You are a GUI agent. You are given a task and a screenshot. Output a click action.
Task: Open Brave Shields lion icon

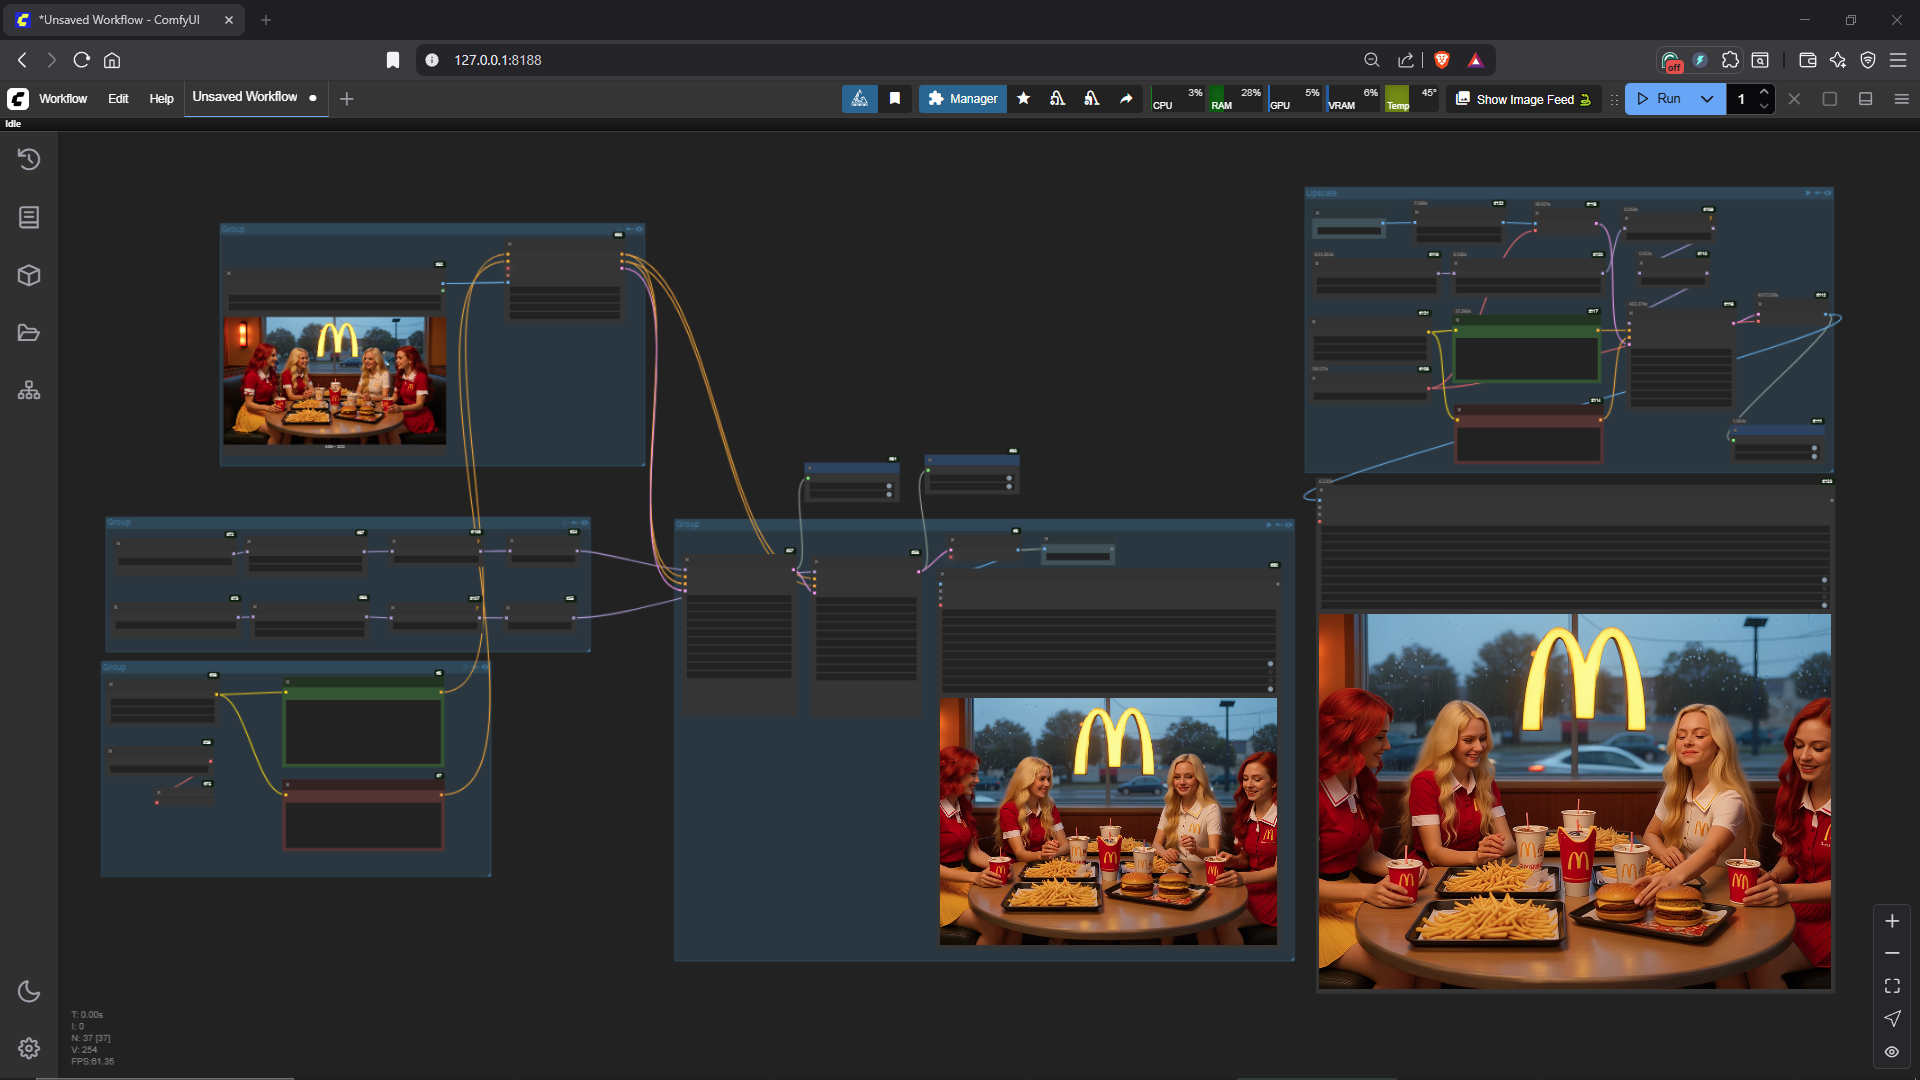[1442, 60]
